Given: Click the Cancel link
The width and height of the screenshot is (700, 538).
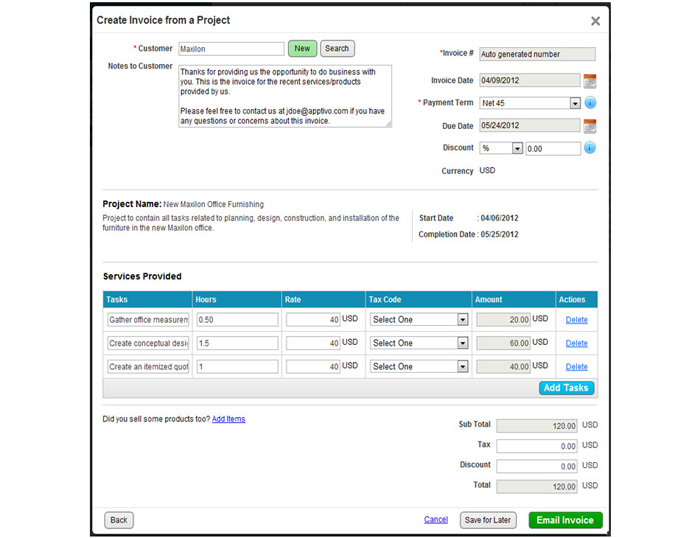Looking at the screenshot, I should coord(436,520).
